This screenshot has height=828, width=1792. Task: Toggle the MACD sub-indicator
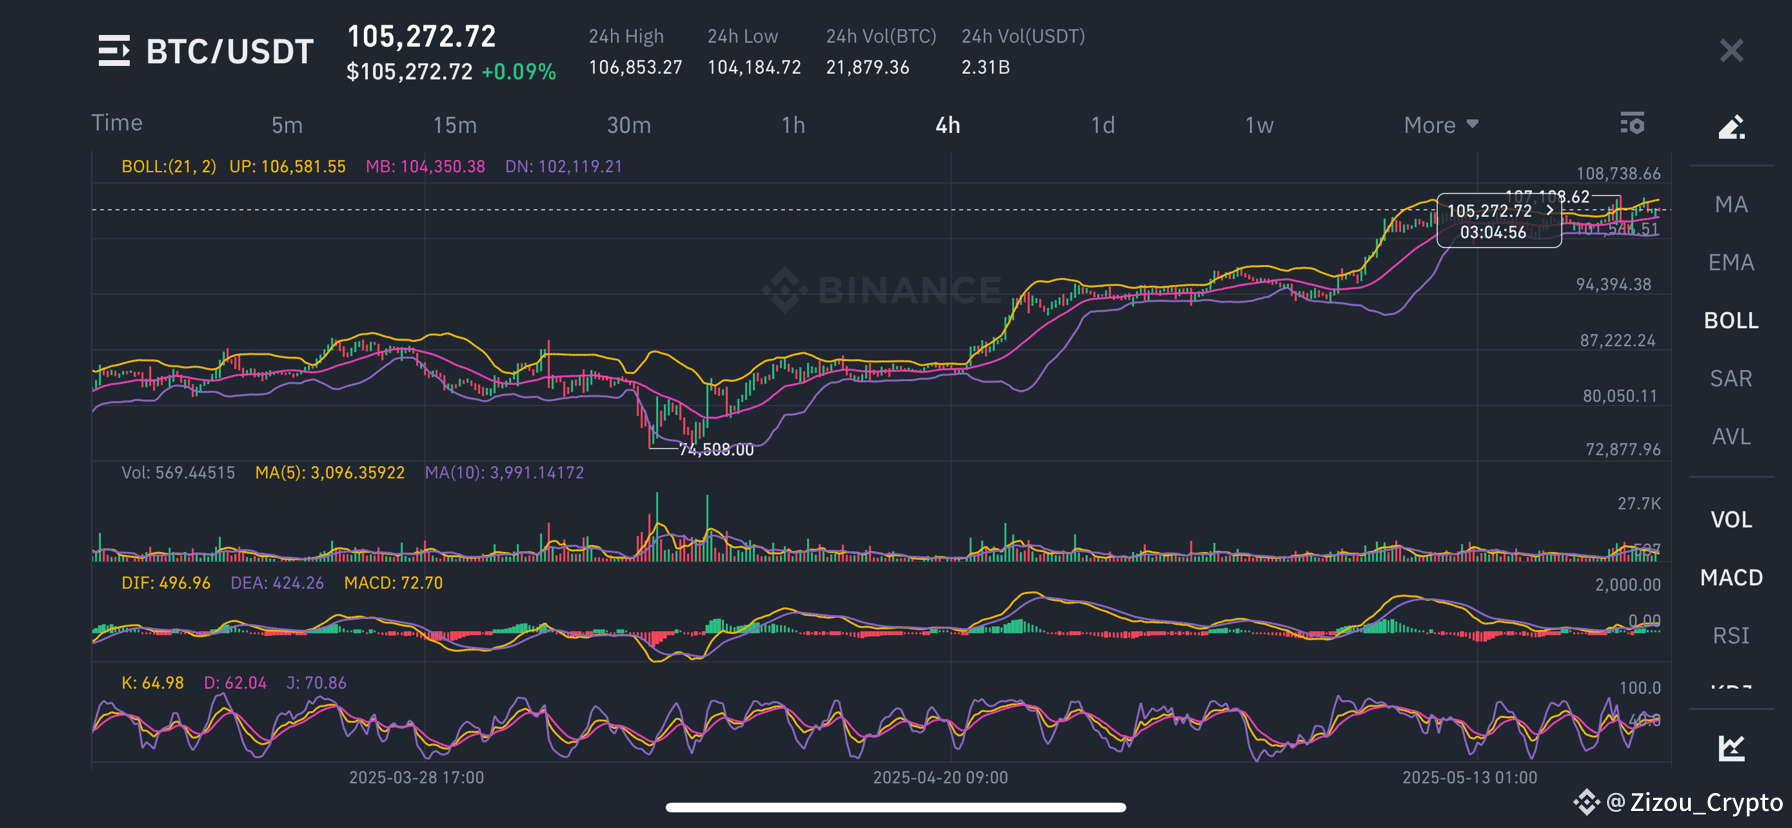(1731, 578)
